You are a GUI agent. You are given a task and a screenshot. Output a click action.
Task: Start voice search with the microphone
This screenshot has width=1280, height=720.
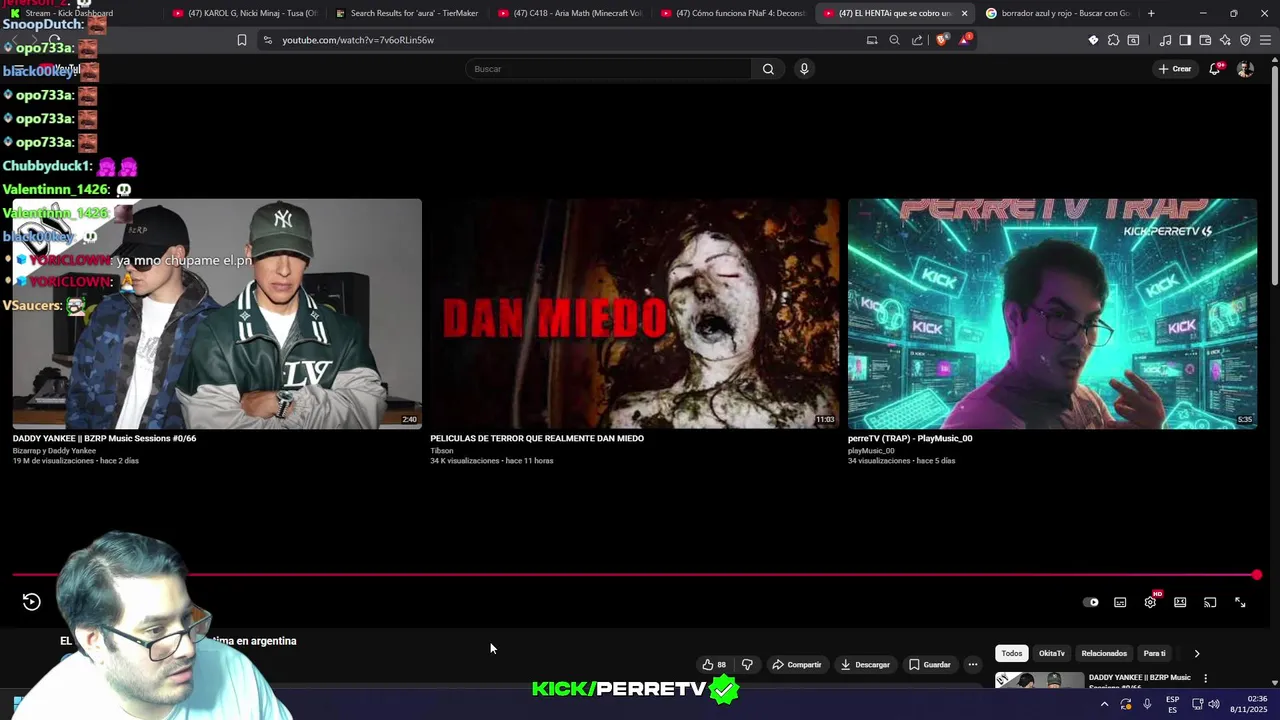804,69
